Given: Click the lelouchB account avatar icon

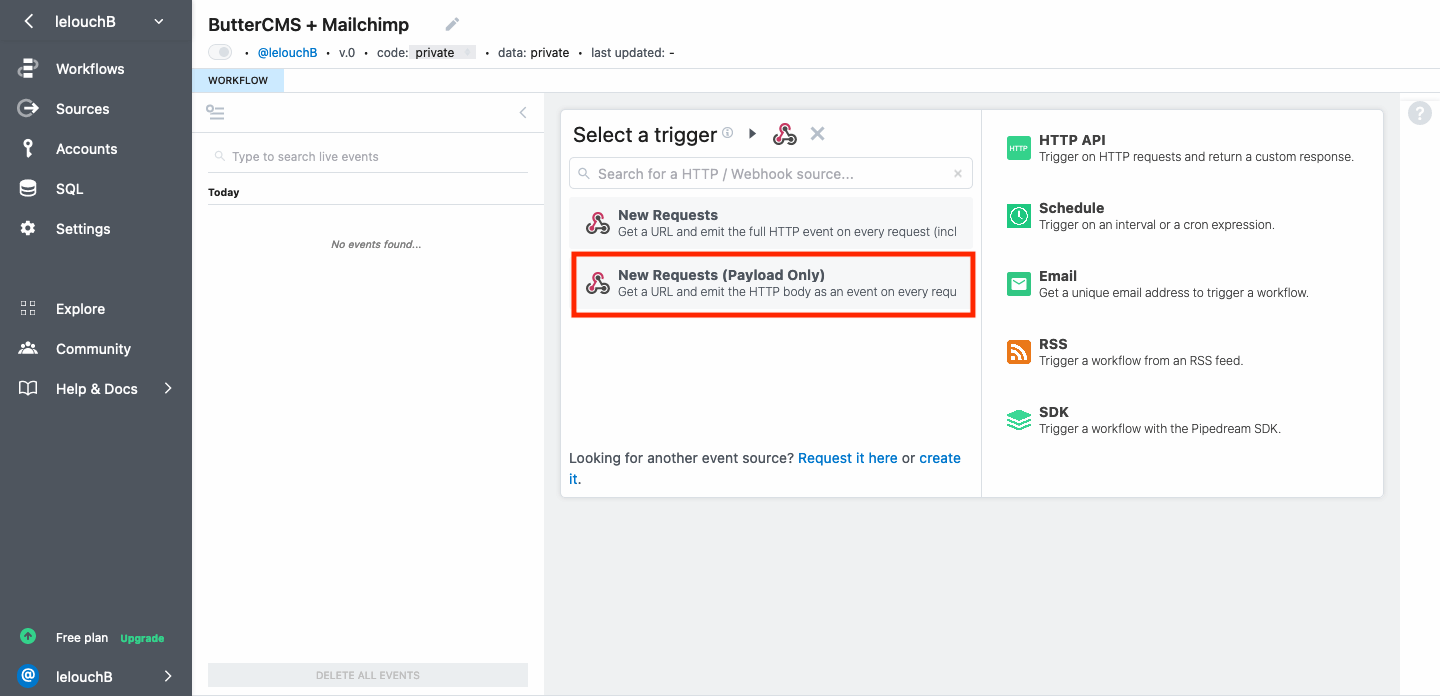Looking at the screenshot, I should (x=28, y=676).
